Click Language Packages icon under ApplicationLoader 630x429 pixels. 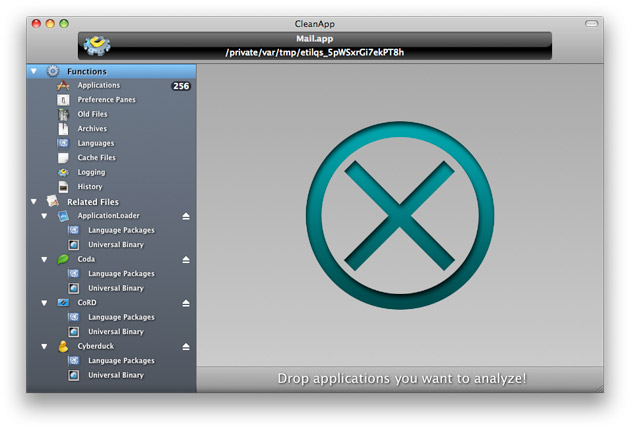[74, 230]
